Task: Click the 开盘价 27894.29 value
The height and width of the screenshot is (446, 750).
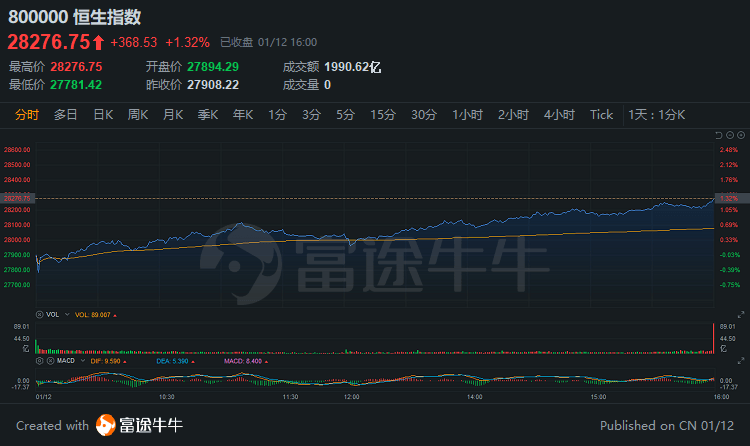Action: pos(213,67)
